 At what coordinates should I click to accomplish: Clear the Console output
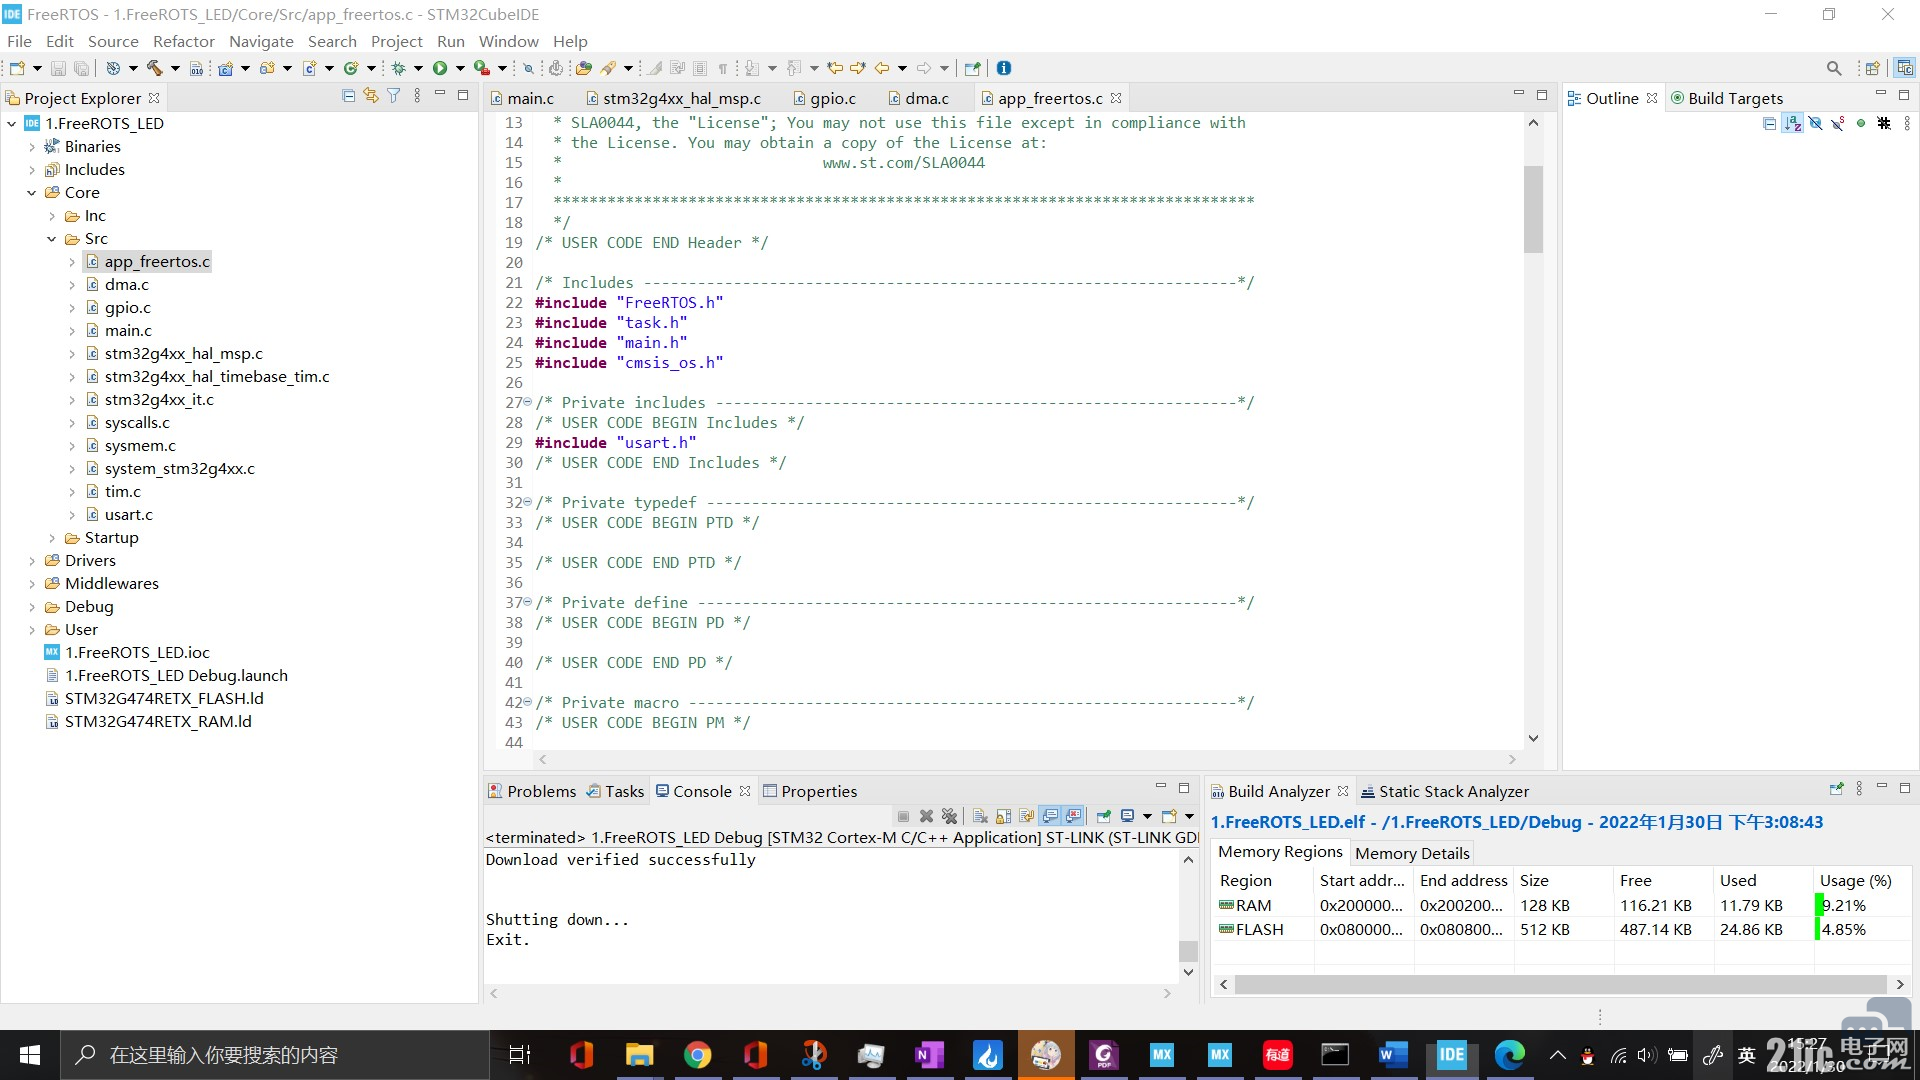pyautogui.click(x=980, y=816)
